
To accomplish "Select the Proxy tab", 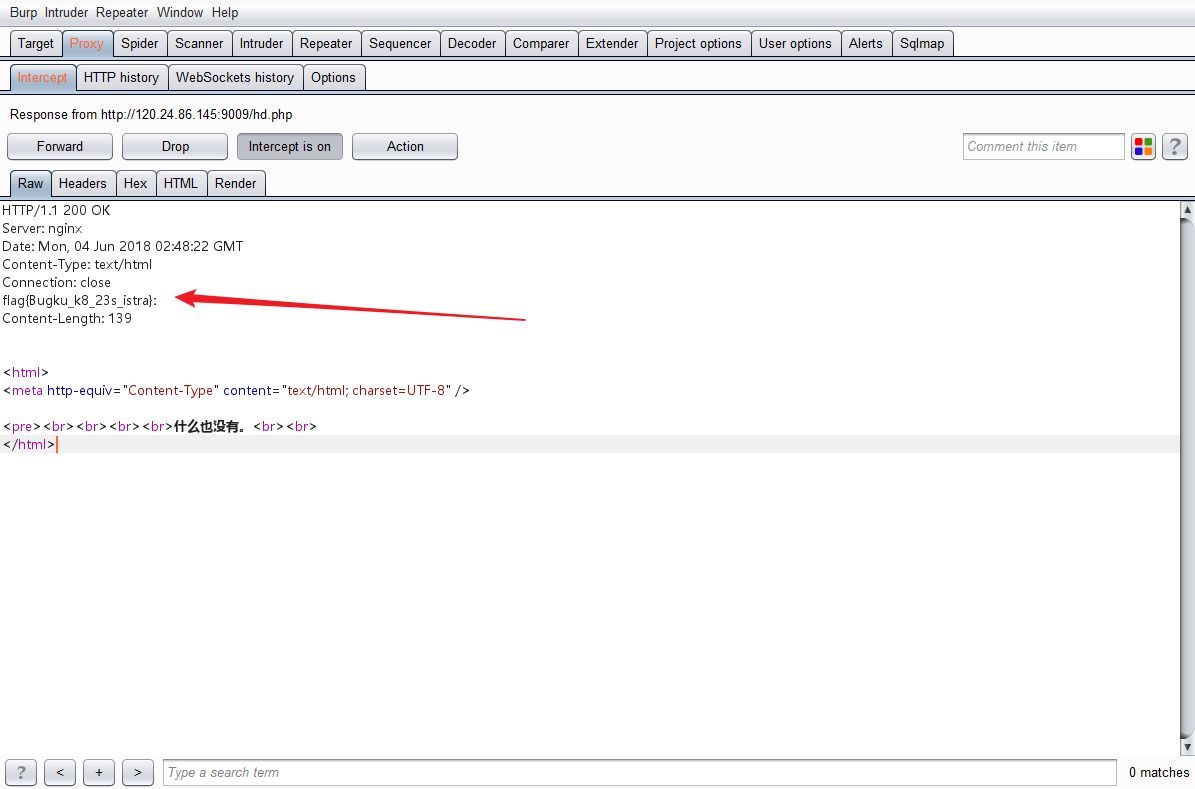I will point(87,43).
